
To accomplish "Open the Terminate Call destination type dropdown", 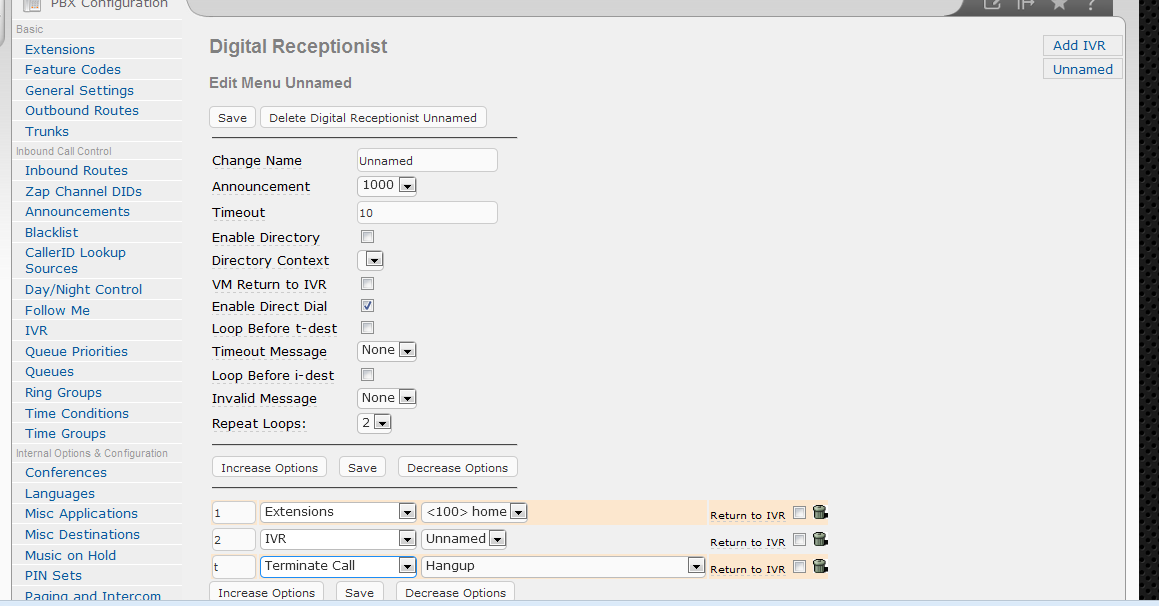I will point(338,566).
